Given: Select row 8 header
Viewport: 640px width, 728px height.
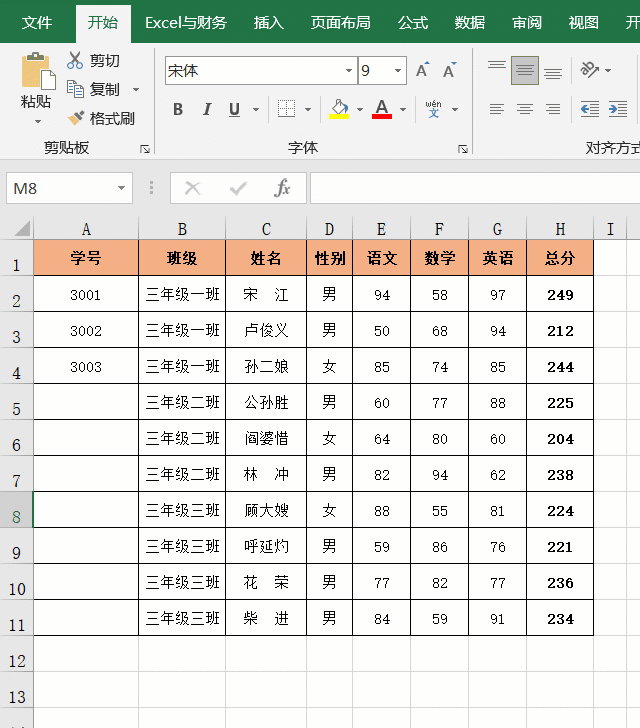Looking at the screenshot, I should [16, 510].
